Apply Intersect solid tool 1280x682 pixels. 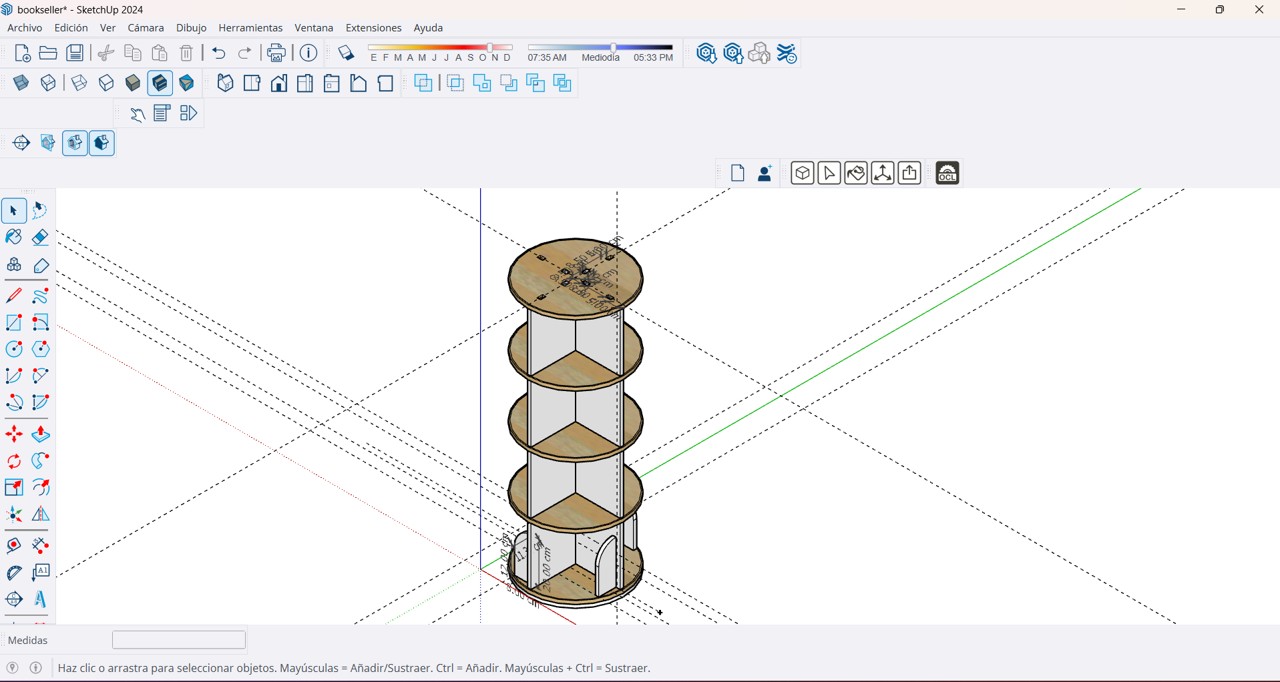(x=455, y=83)
